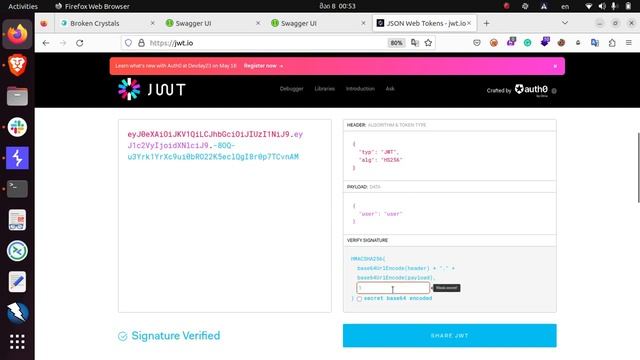Switch to the Broken Crystals tab

(106, 23)
